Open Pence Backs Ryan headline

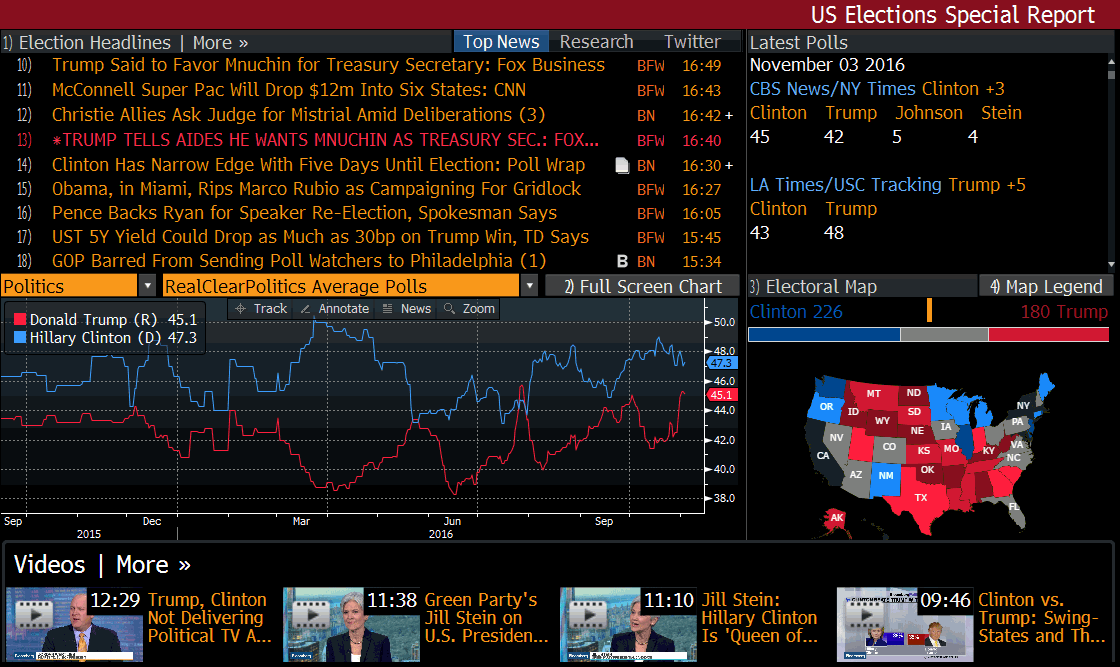point(304,213)
